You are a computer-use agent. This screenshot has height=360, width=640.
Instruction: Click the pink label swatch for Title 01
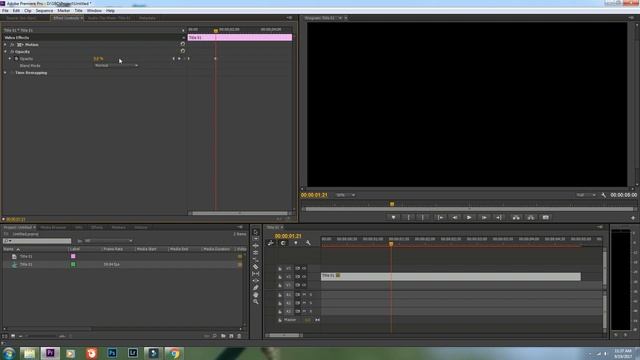click(73, 256)
